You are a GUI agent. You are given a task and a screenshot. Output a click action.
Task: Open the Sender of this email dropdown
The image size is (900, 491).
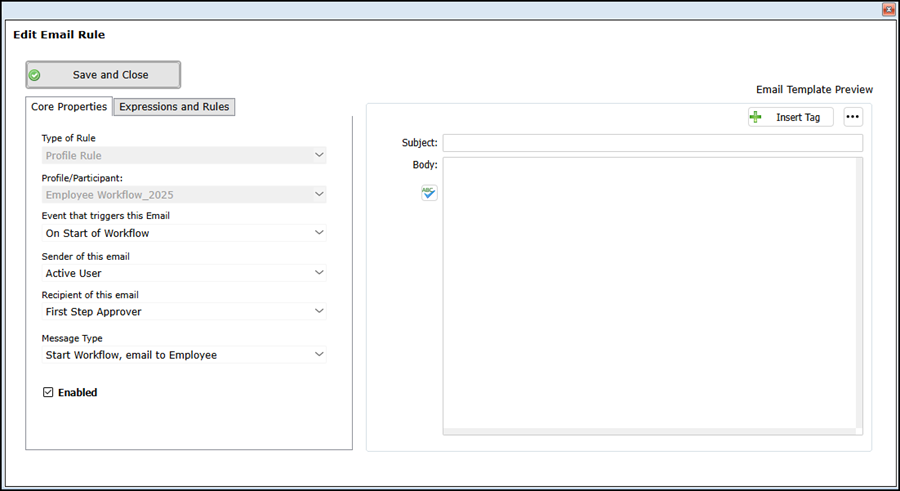pyautogui.click(x=185, y=272)
